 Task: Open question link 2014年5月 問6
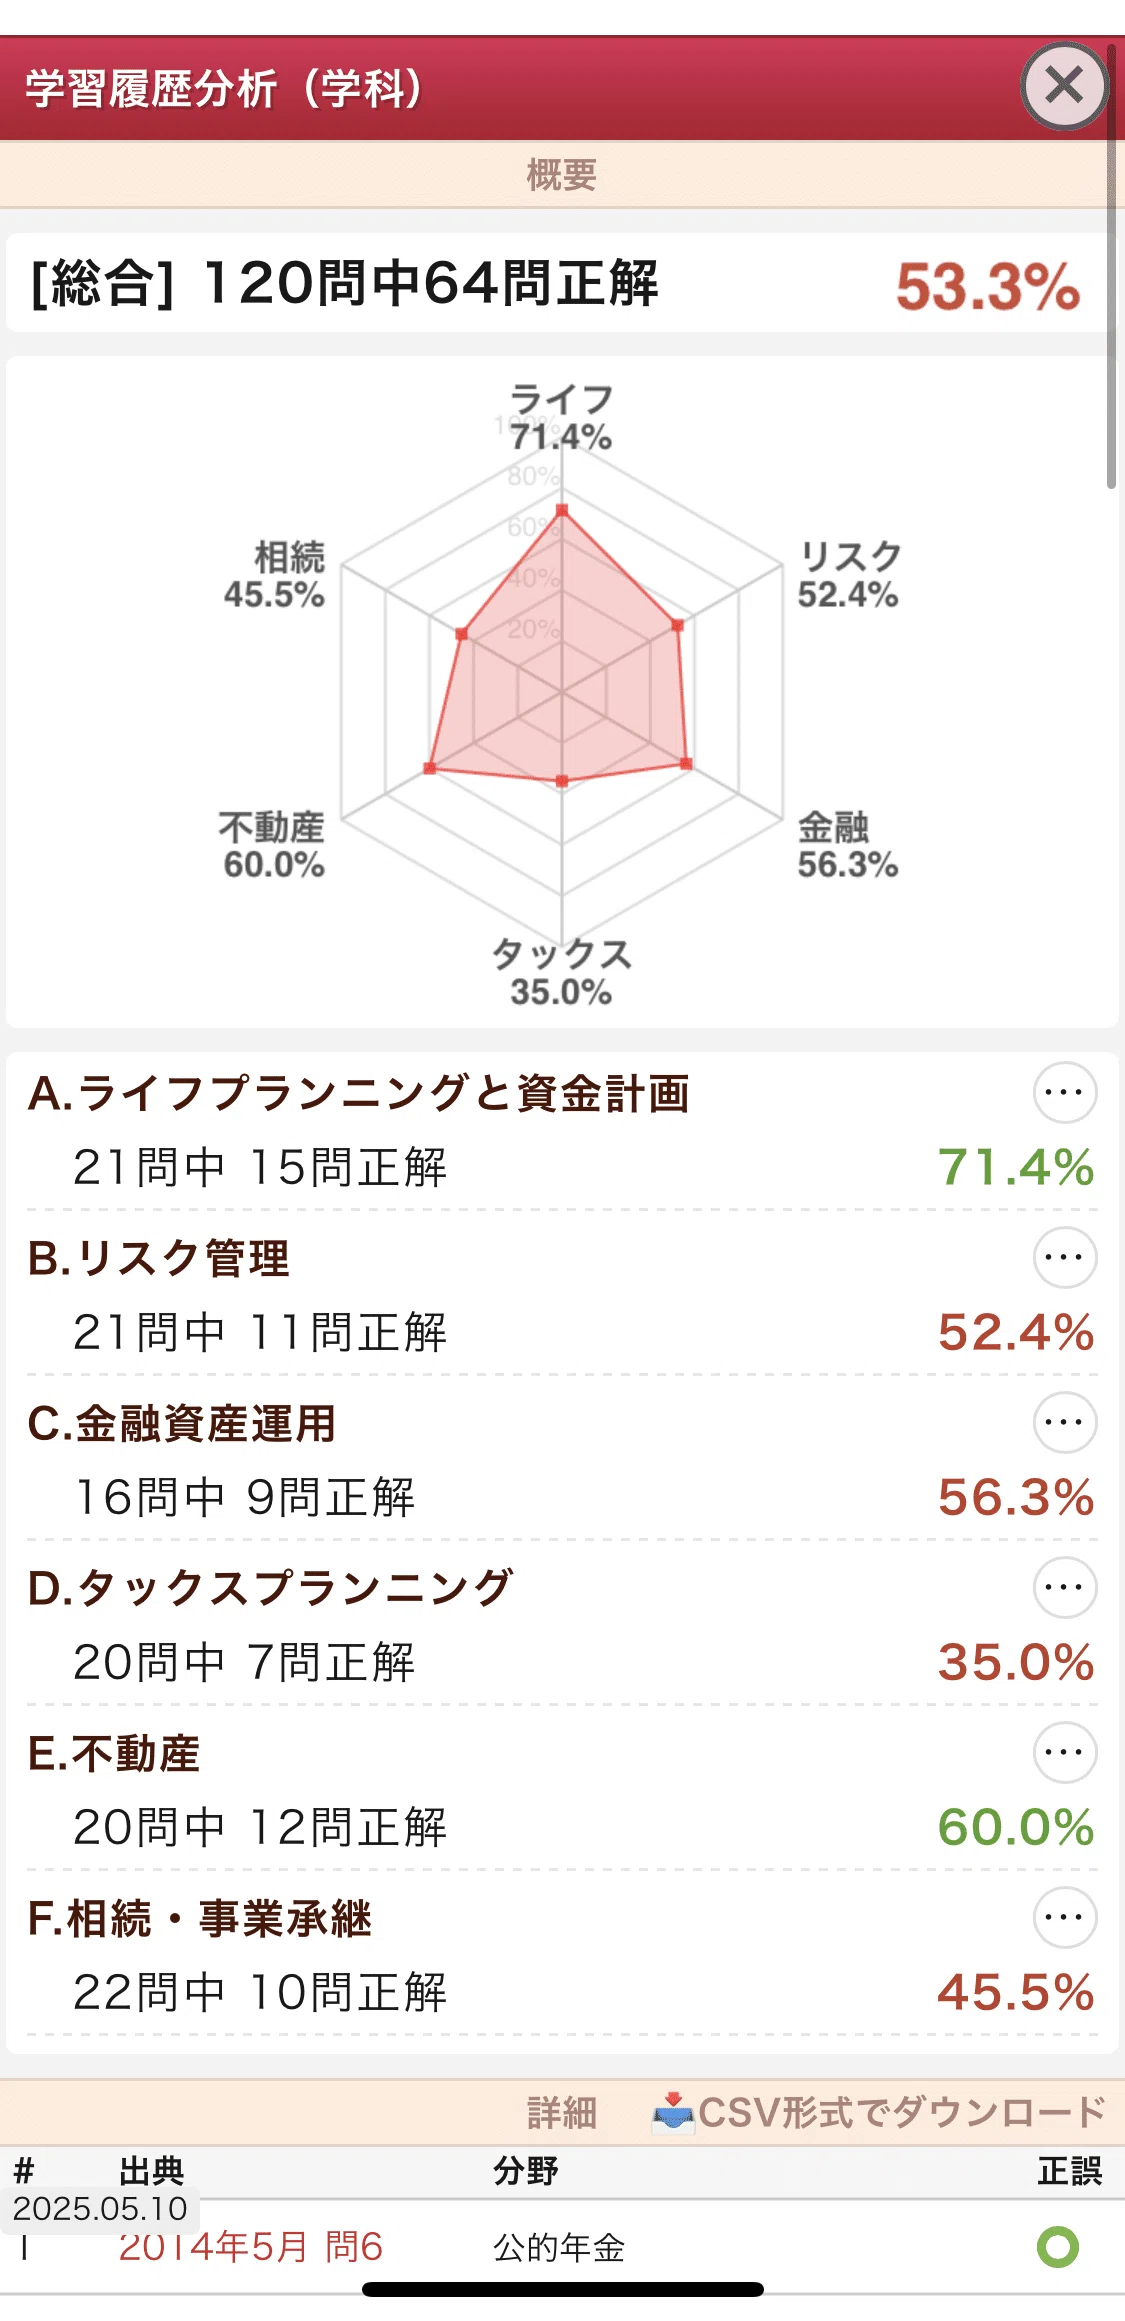(251, 2246)
